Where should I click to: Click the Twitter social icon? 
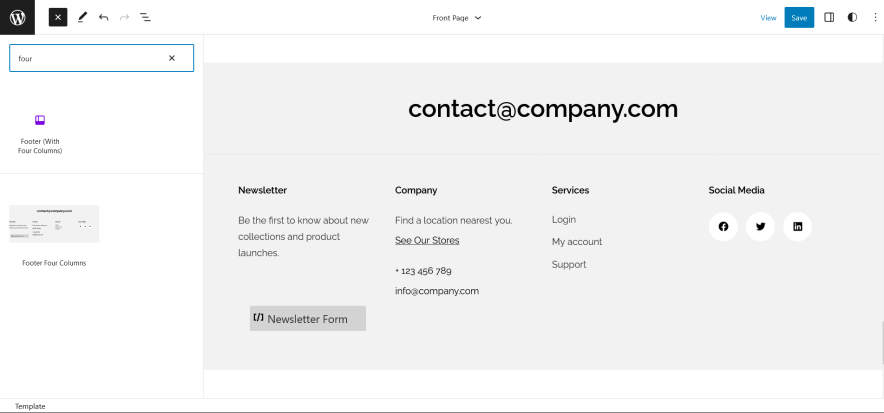pyautogui.click(x=760, y=227)
